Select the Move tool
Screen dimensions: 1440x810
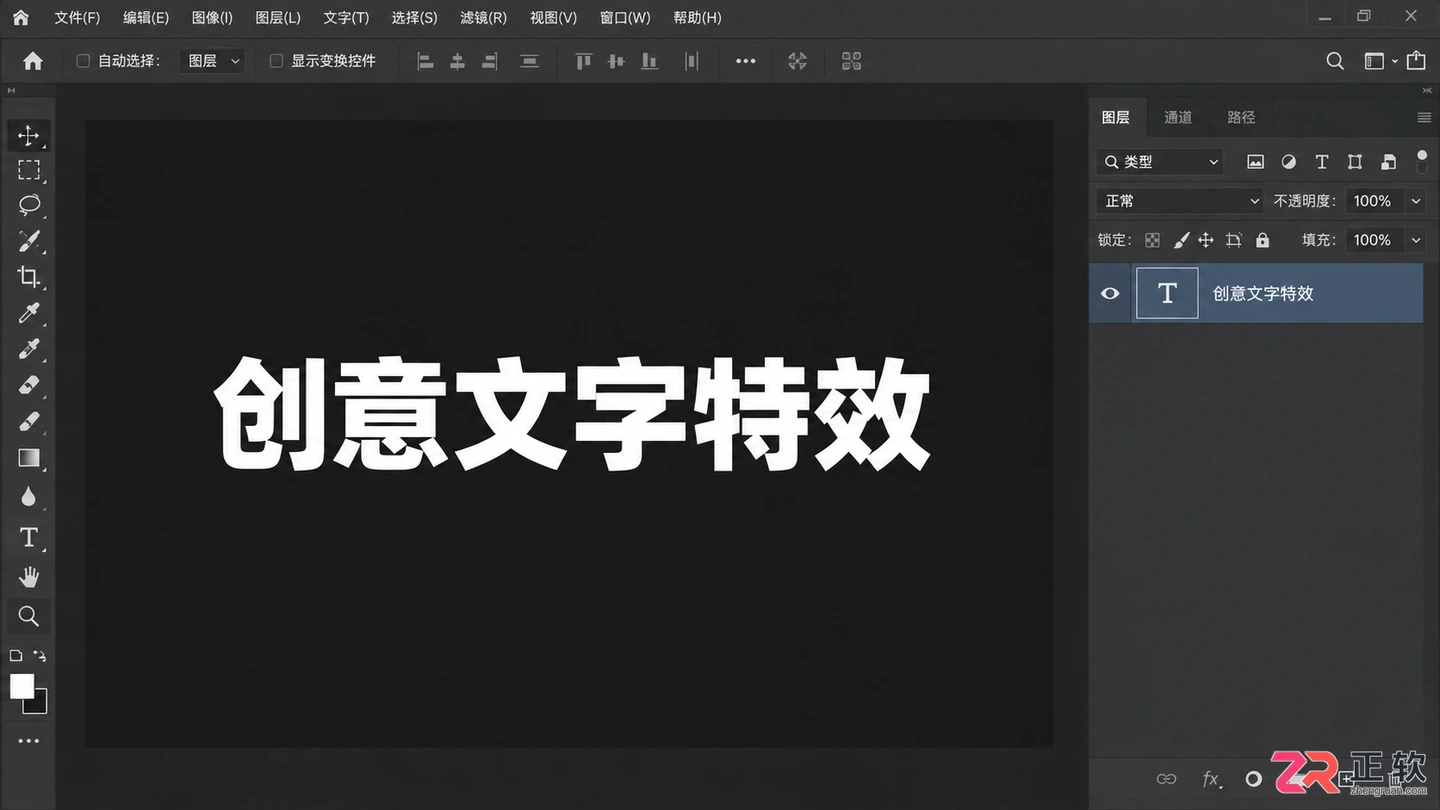(29, 136)
